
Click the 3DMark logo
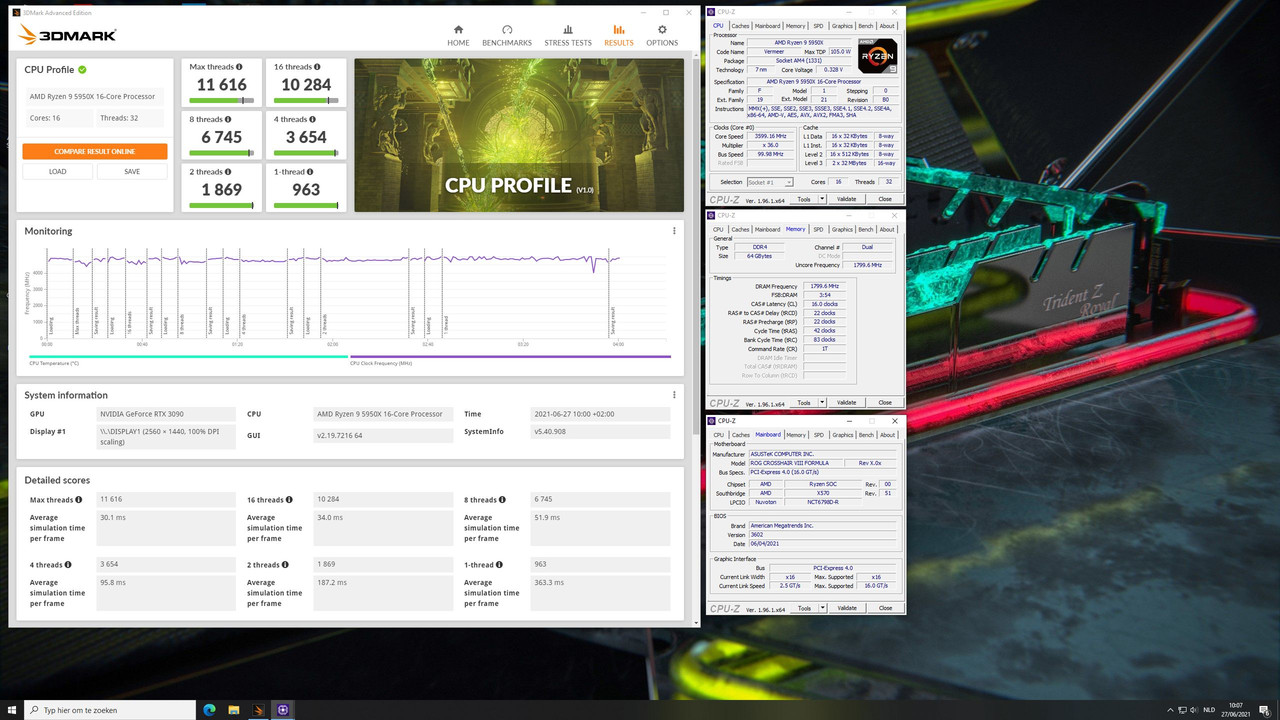pyautogui.click(x=67, y=35)
